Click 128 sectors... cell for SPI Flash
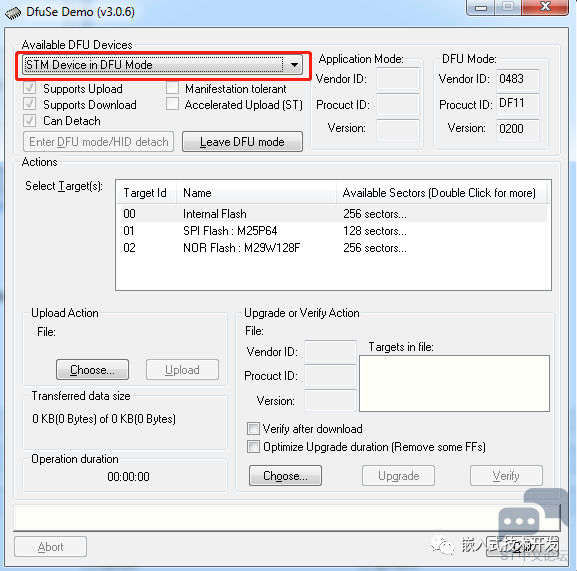 pyautogui.click(x=375, y=231)
